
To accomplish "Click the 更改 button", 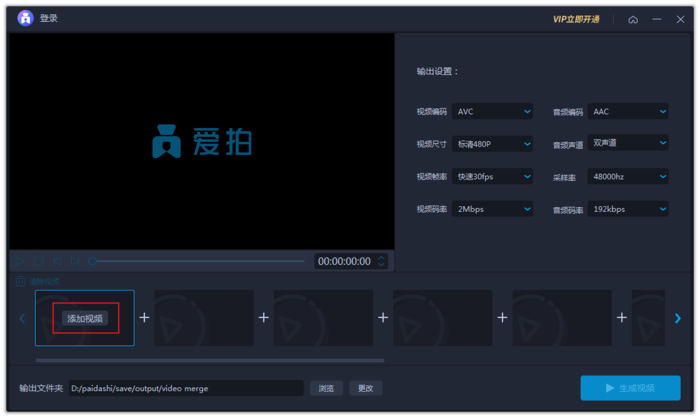I will coord(366,389).
